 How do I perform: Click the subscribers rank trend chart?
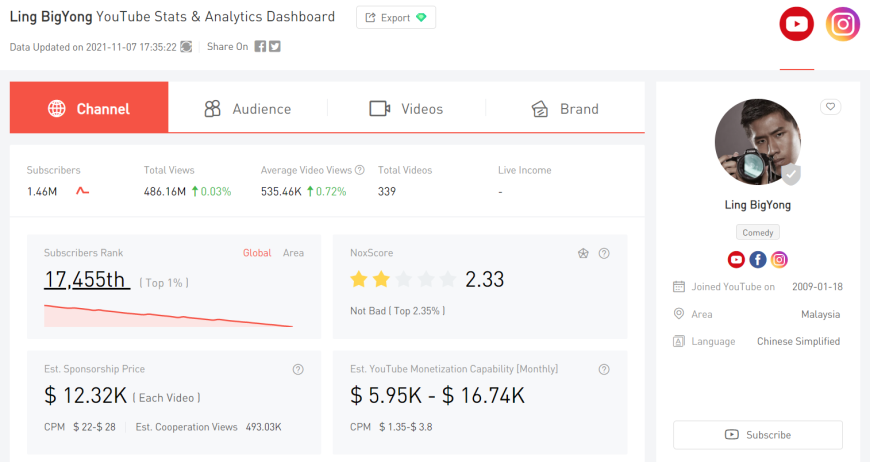click(x=168, y=316)
